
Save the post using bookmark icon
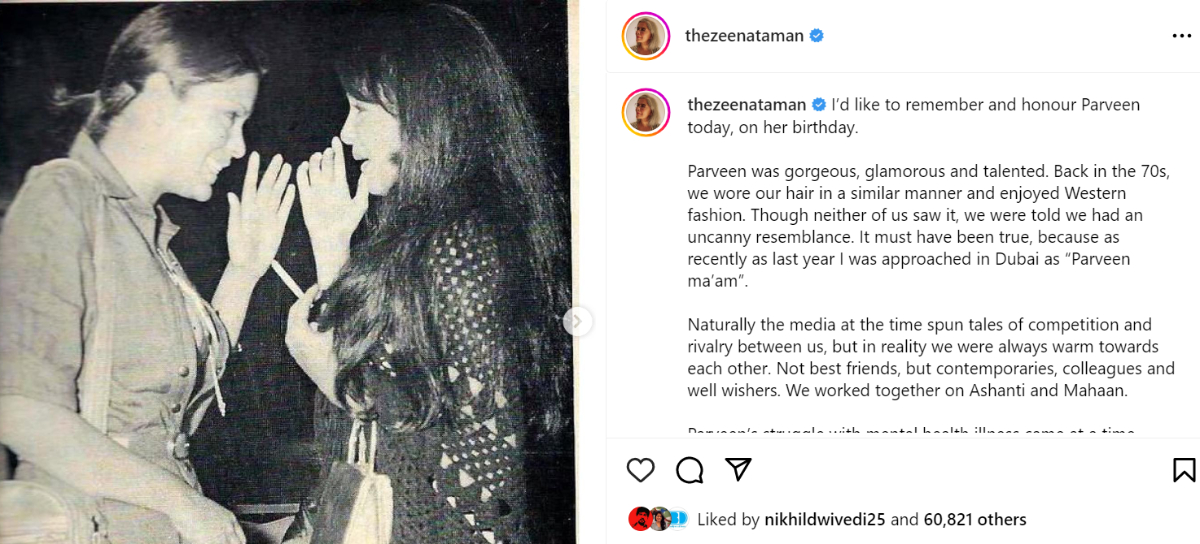coord(1183,470)
